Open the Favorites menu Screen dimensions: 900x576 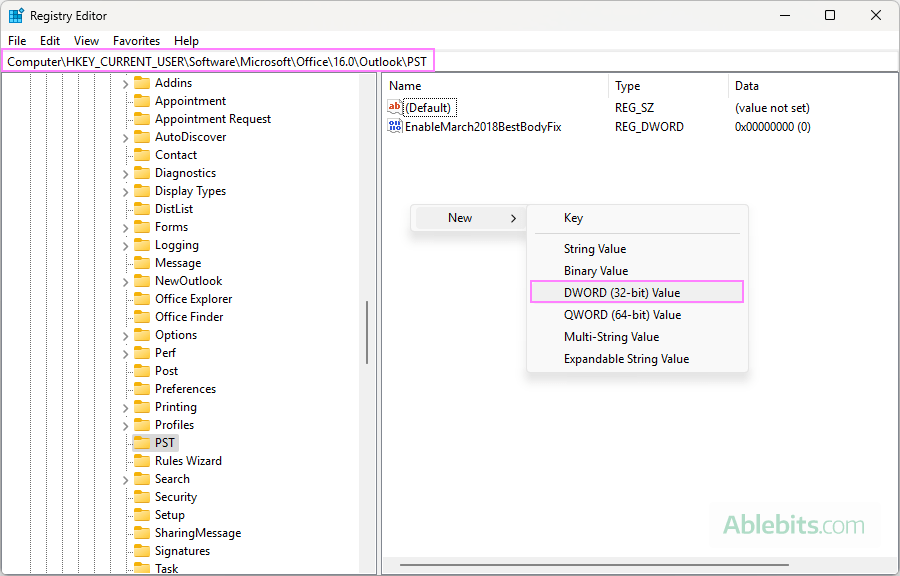[x=136, y=41]
